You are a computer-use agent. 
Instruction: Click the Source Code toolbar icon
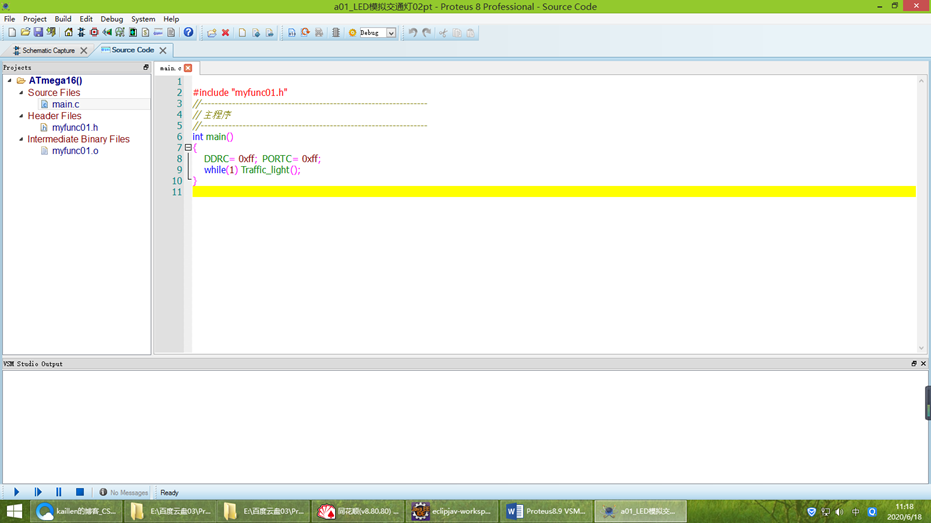(159, 33)
